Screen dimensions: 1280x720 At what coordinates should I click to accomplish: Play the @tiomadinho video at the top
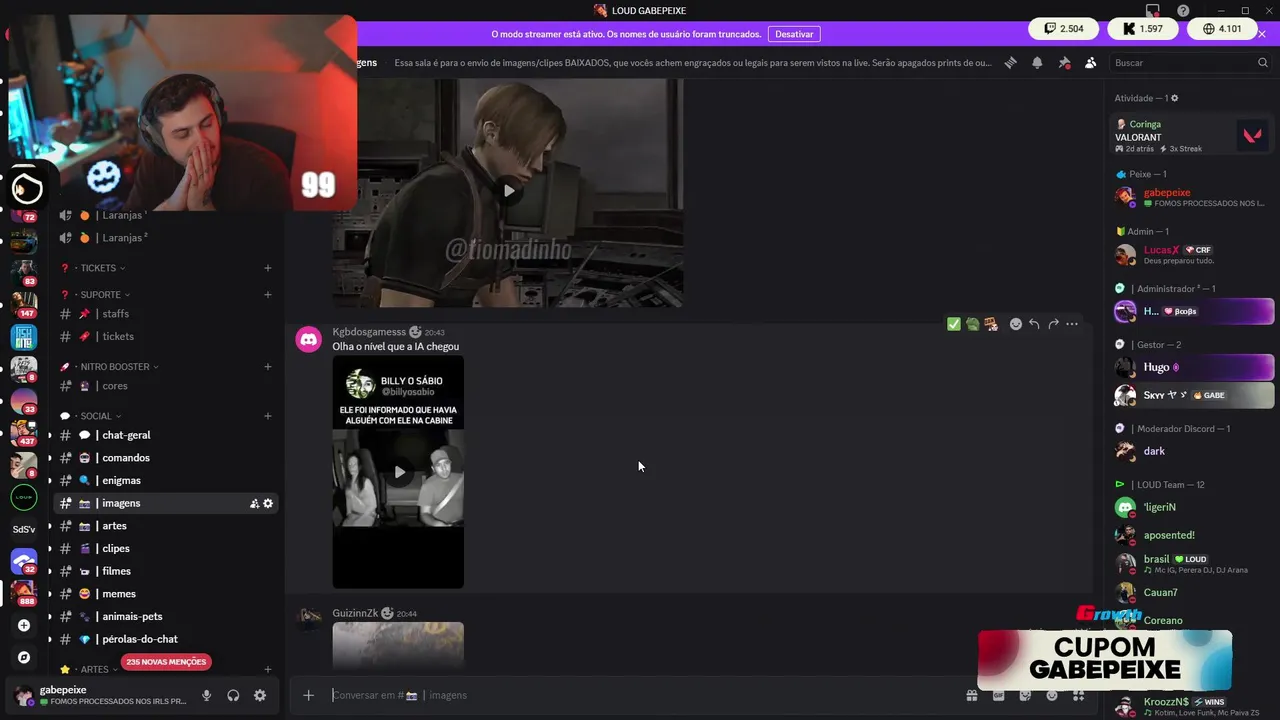tap(509, 191)
